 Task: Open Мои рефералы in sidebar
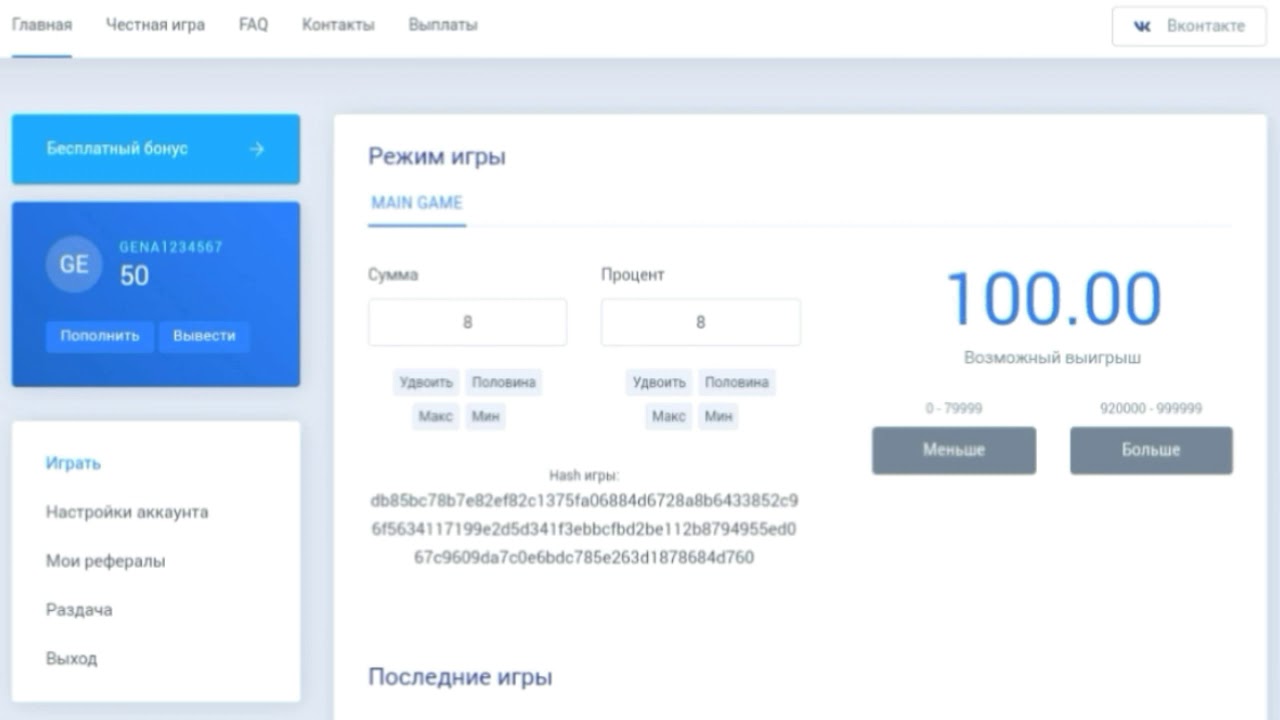pyautogui.click(x=105, y=561)
